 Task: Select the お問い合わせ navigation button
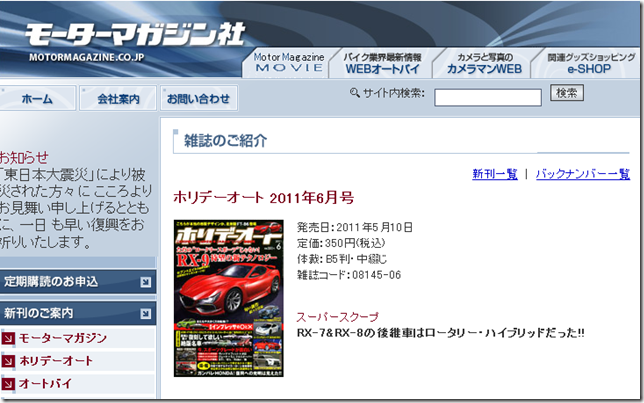(197, 99)
